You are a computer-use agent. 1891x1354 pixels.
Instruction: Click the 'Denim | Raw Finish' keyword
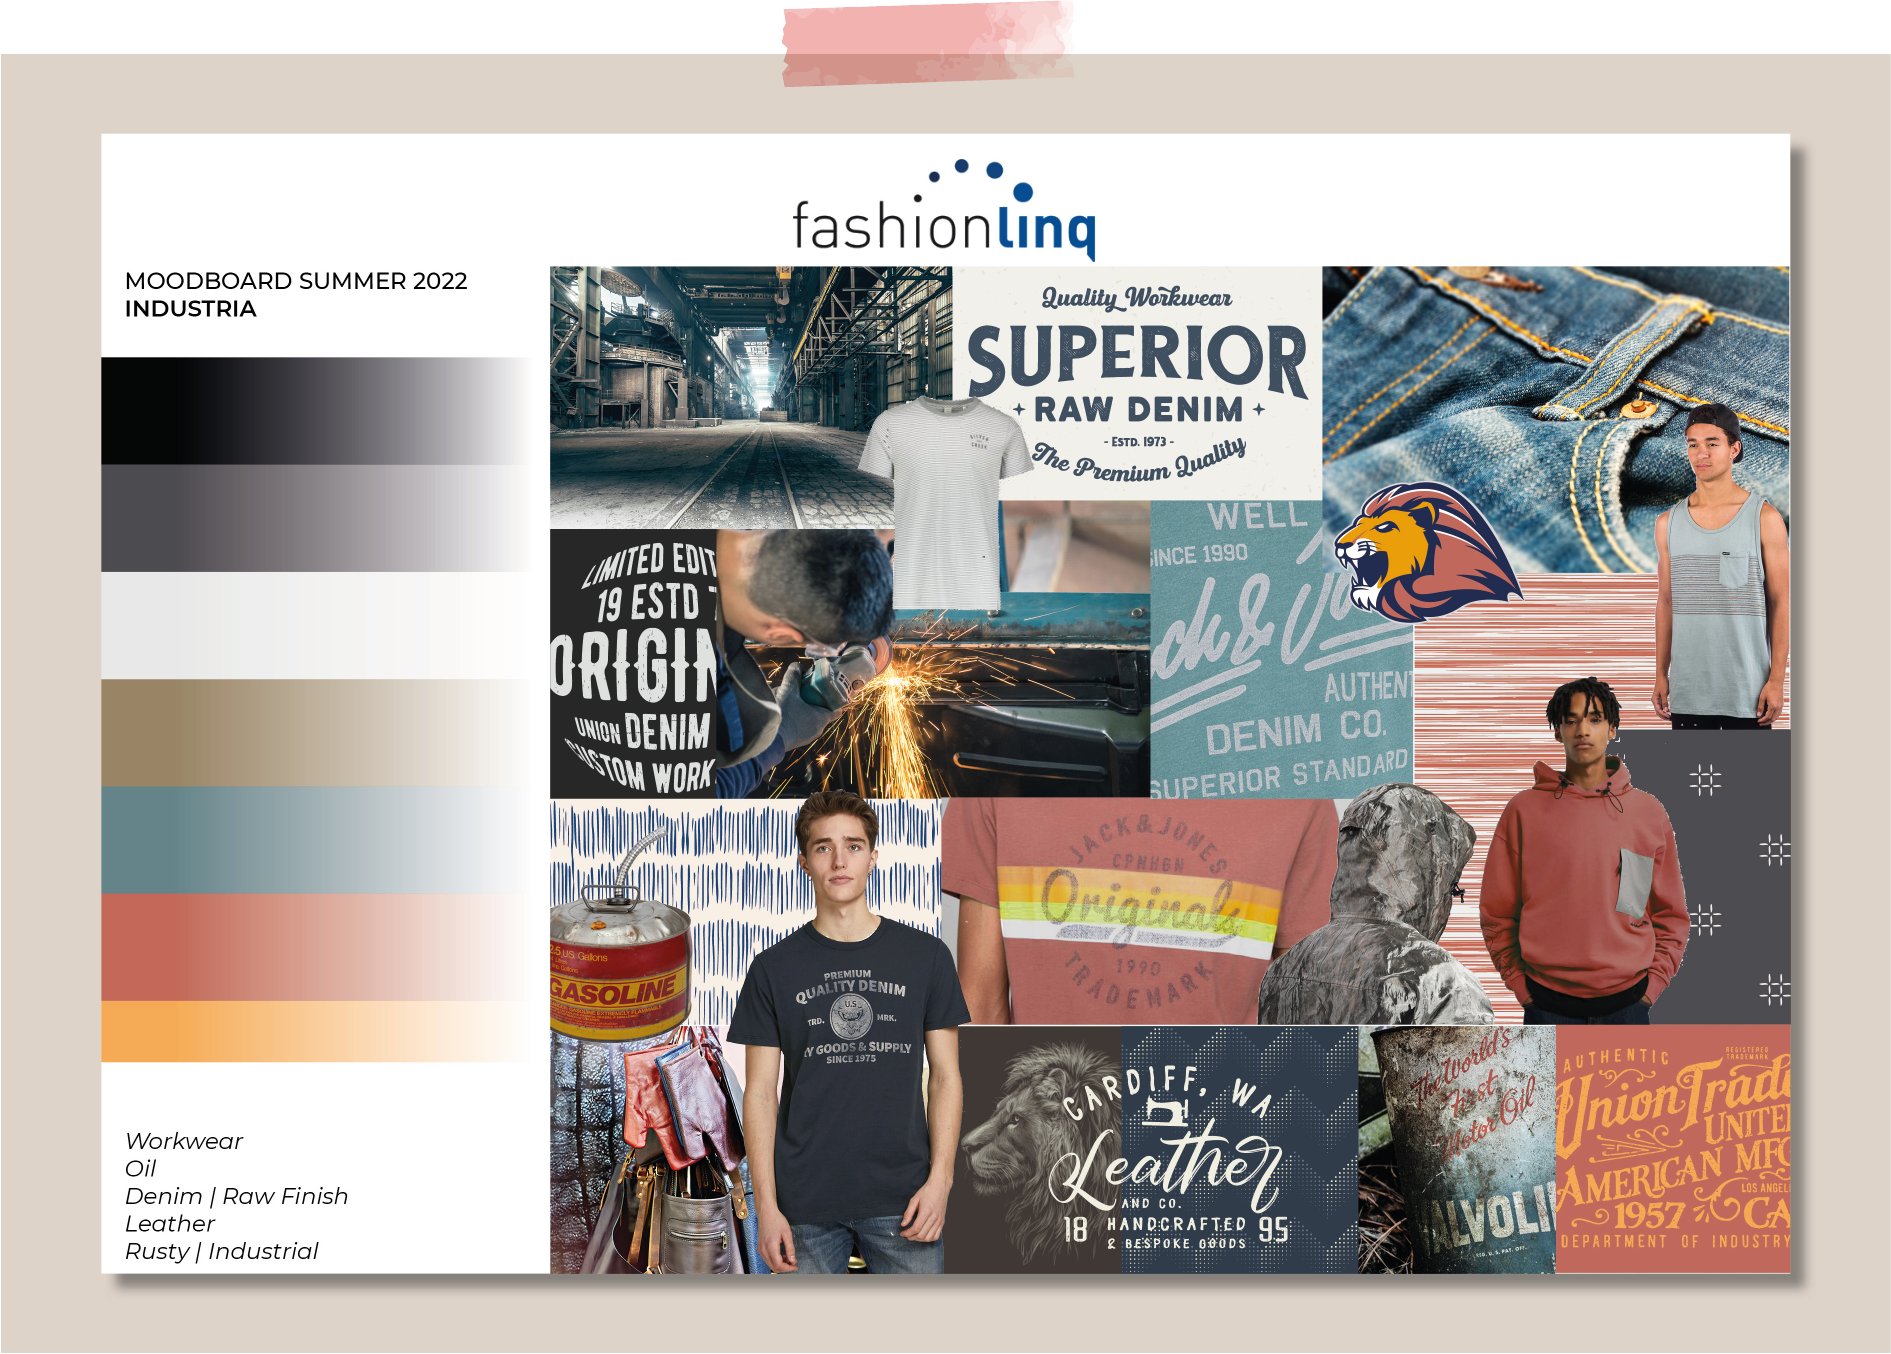tap(236, 1196)
